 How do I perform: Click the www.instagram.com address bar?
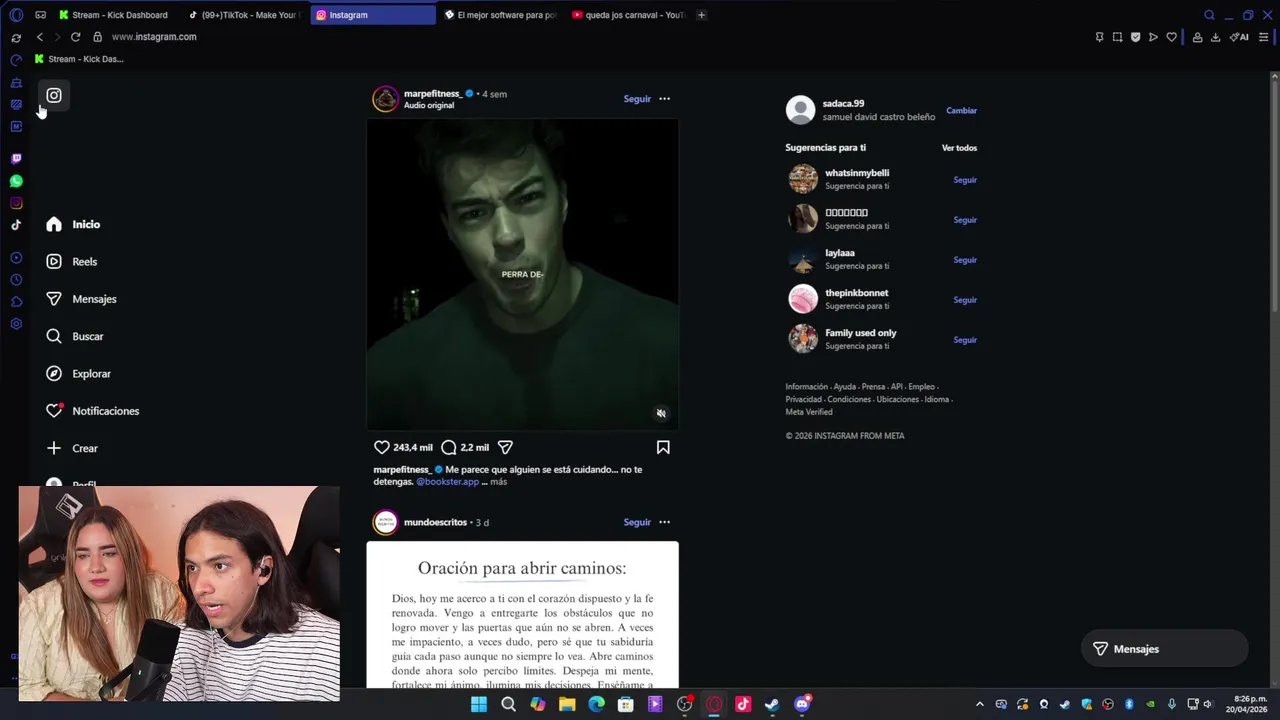coord(154,37)
